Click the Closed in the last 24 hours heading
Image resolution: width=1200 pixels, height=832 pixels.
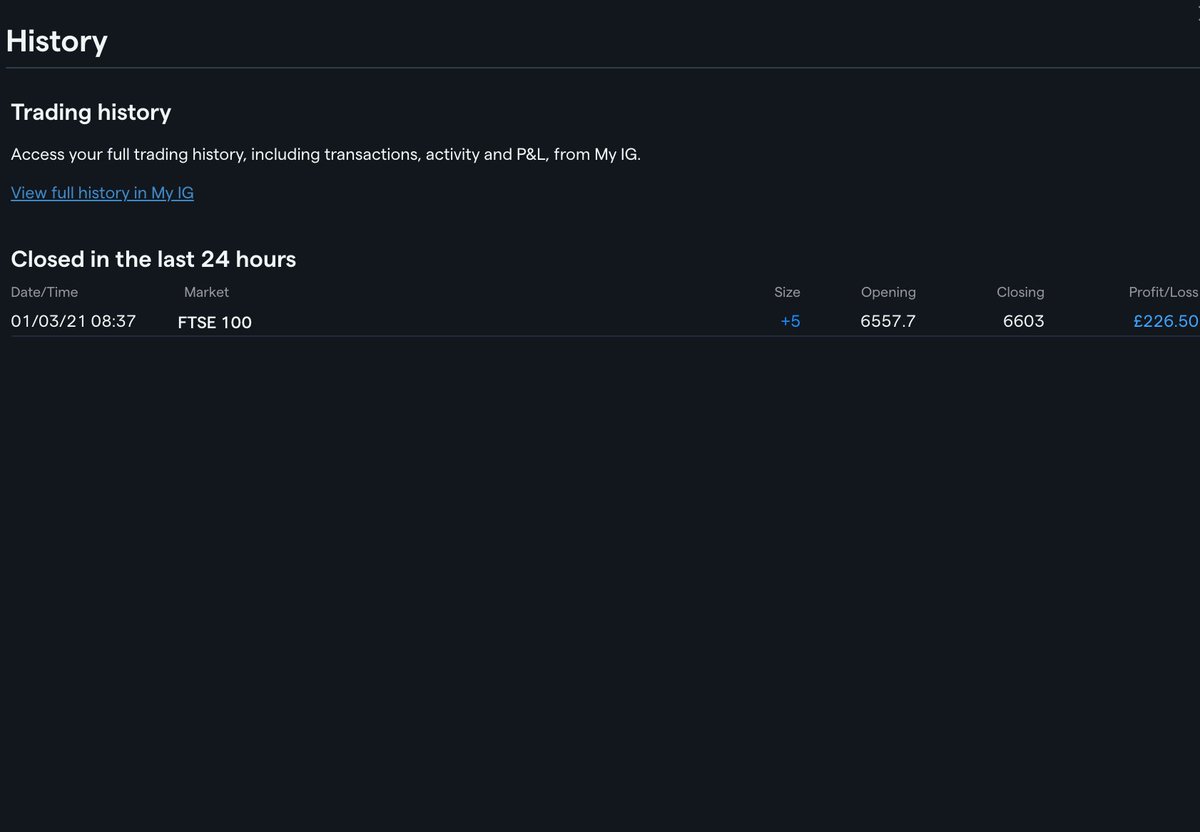(153, 259)
